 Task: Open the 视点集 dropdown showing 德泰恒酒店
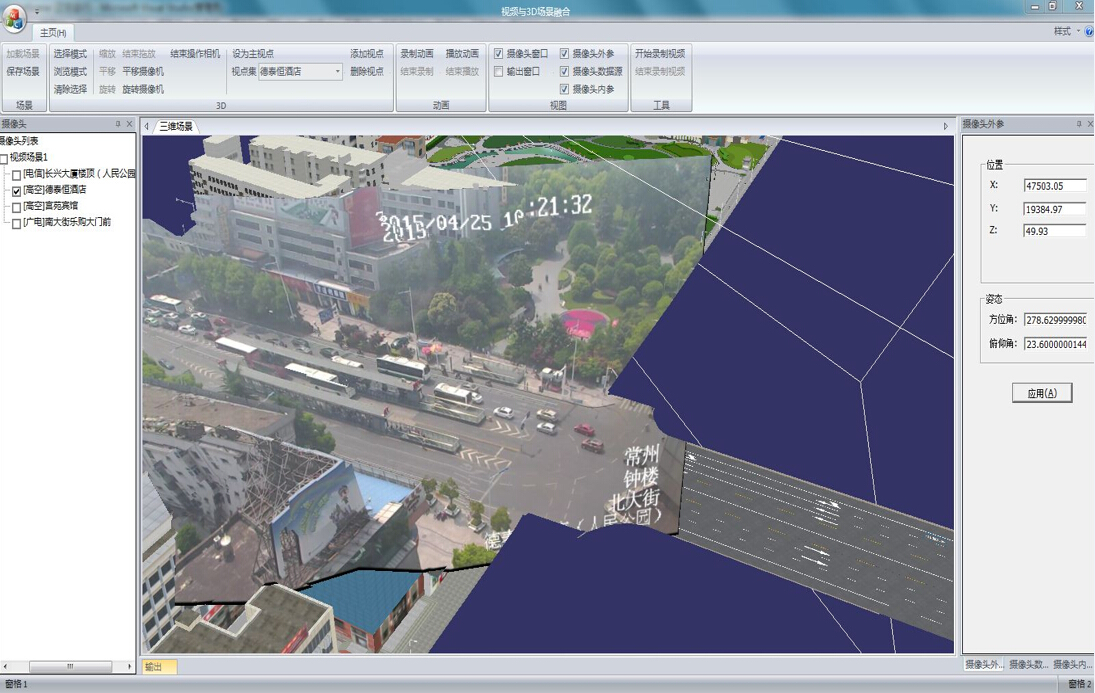click(x=337, y=72)
